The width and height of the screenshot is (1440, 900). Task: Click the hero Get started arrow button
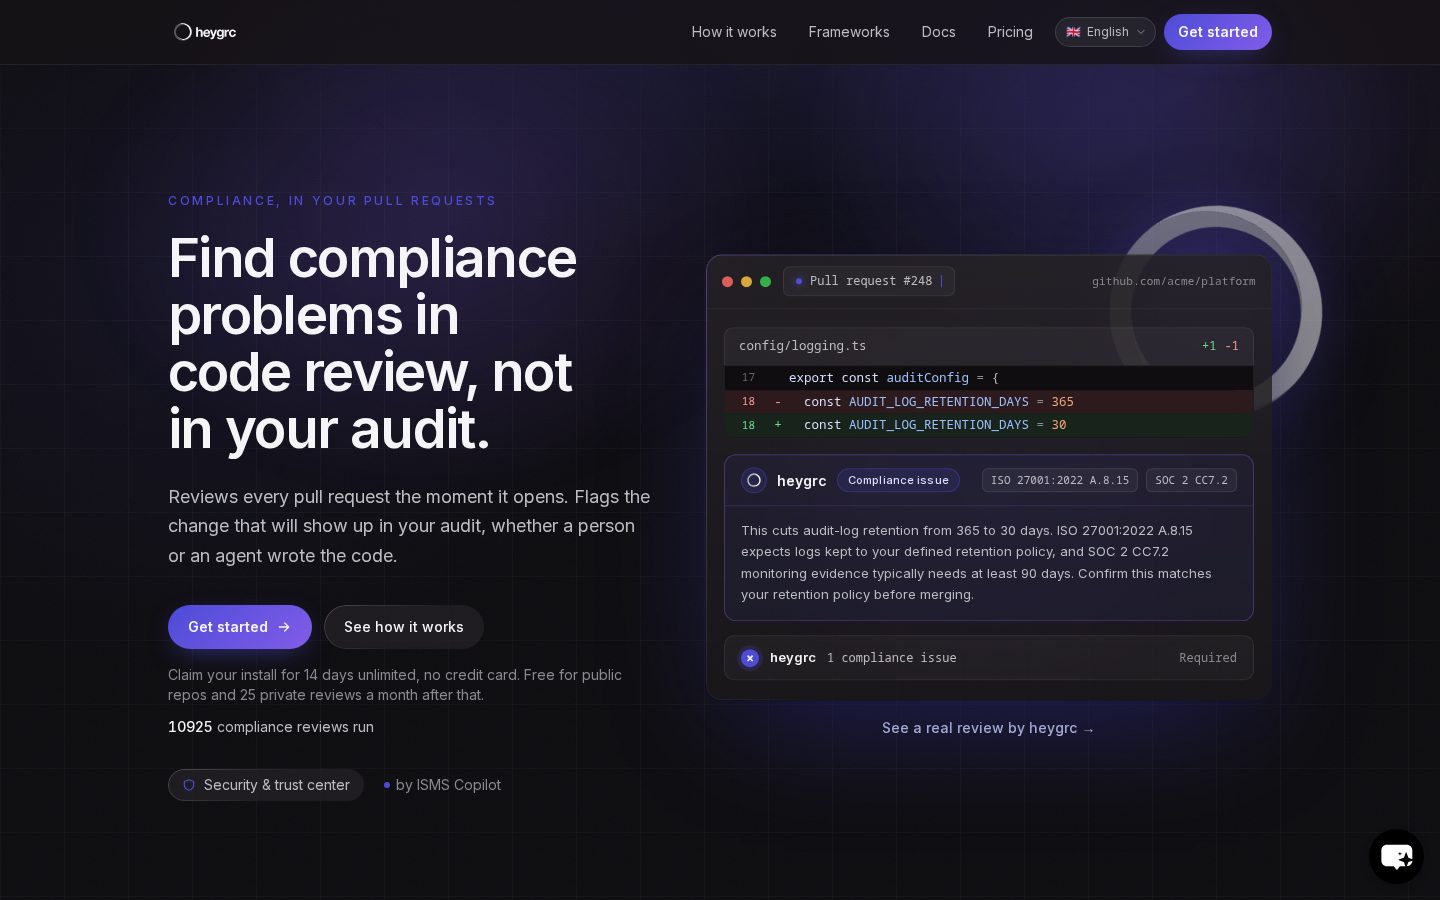pos(240,627)
